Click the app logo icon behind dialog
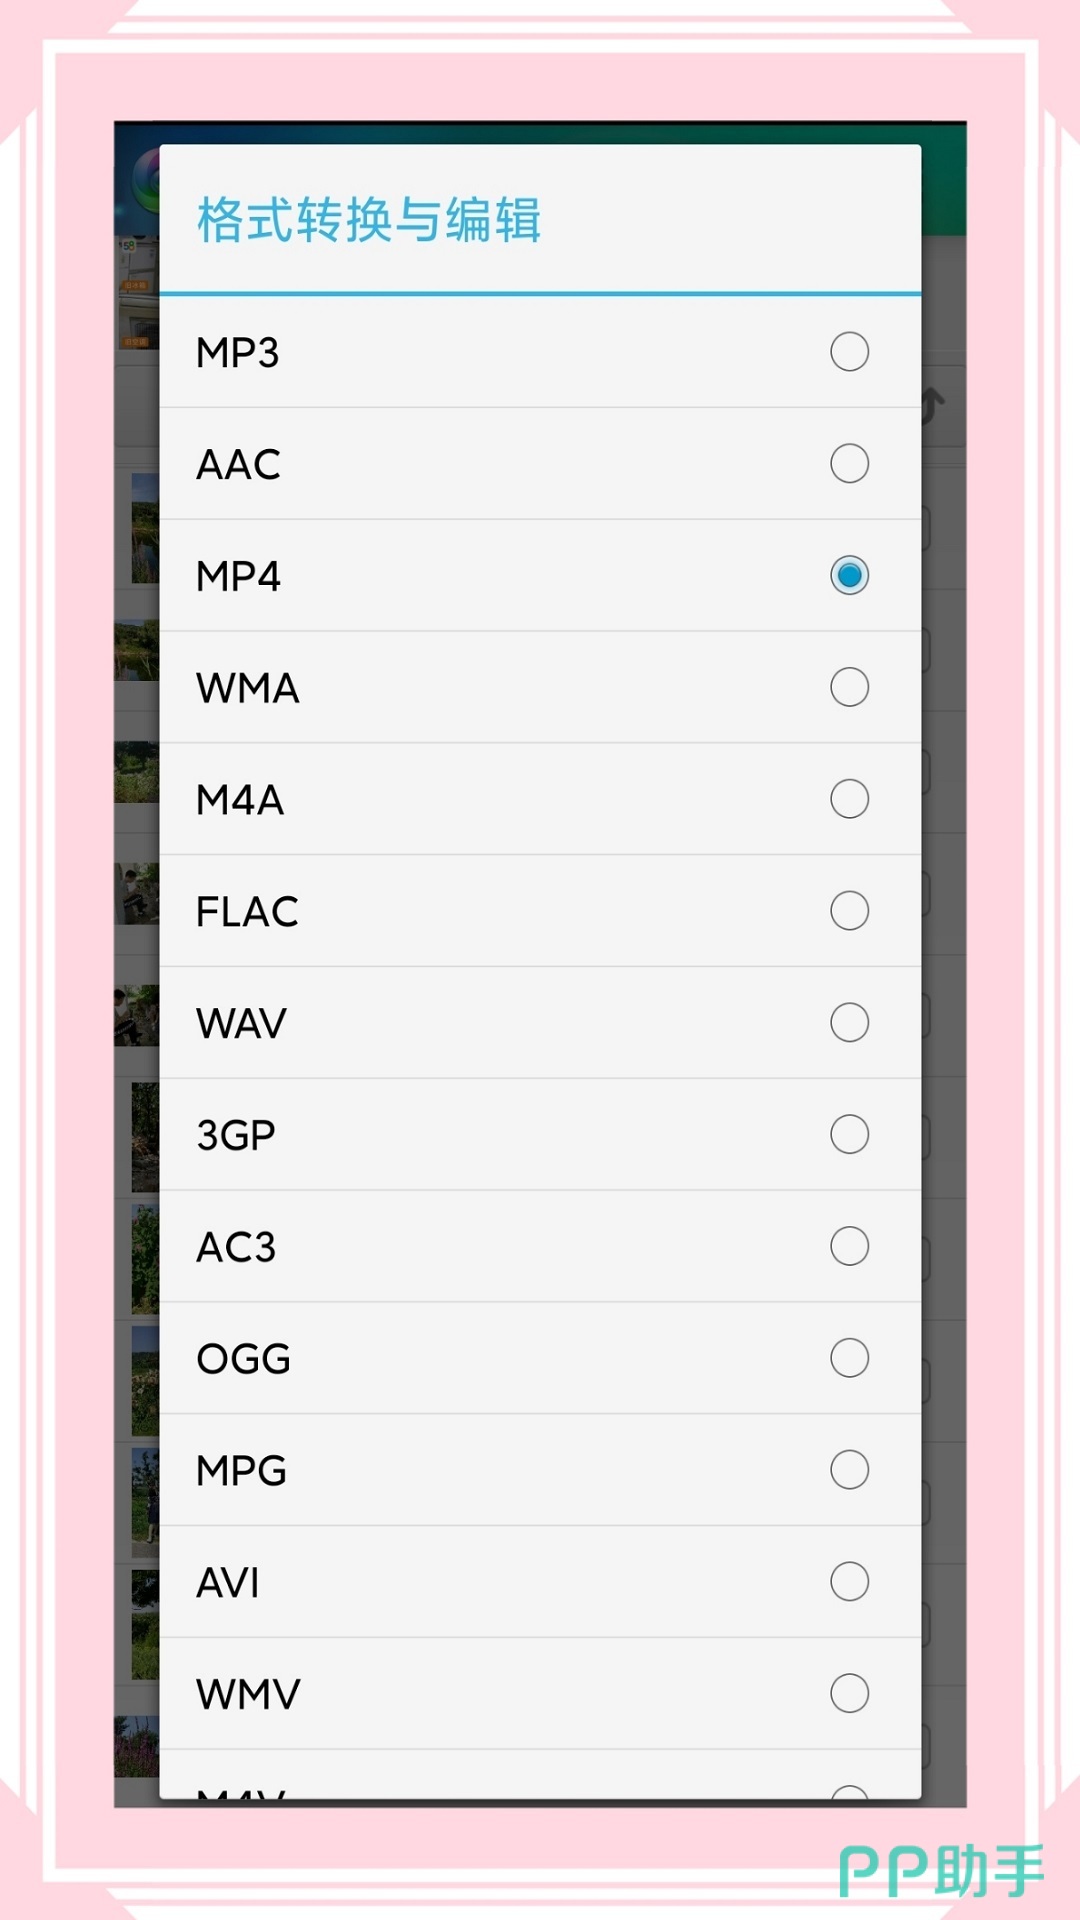Viewport: 1080px width, 1920px height. [x=146, y=180]
